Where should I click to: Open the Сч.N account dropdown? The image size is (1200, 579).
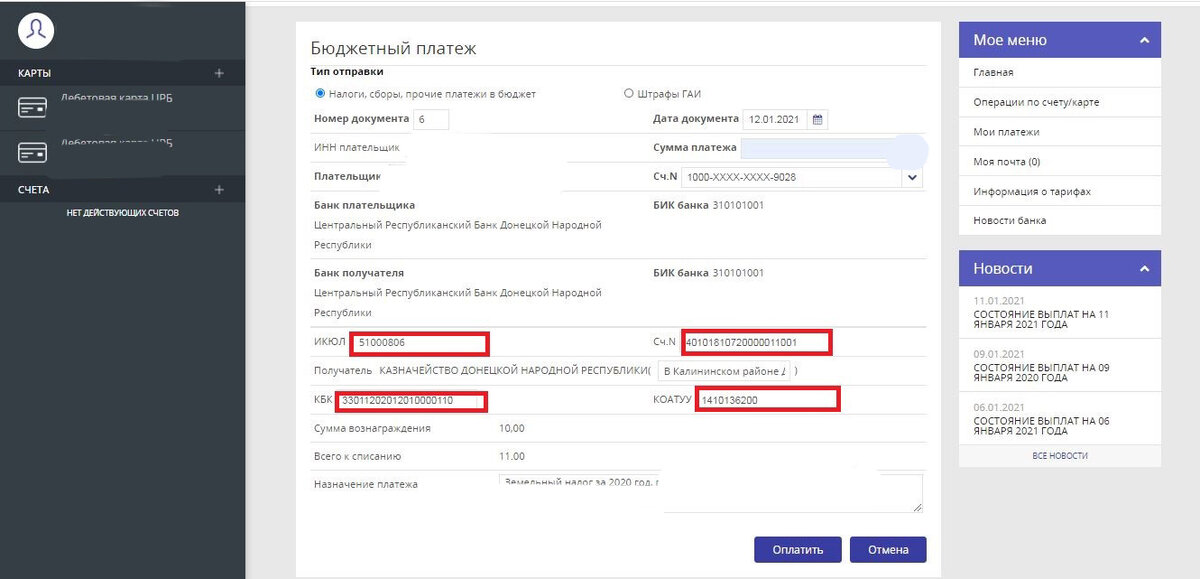911,177
